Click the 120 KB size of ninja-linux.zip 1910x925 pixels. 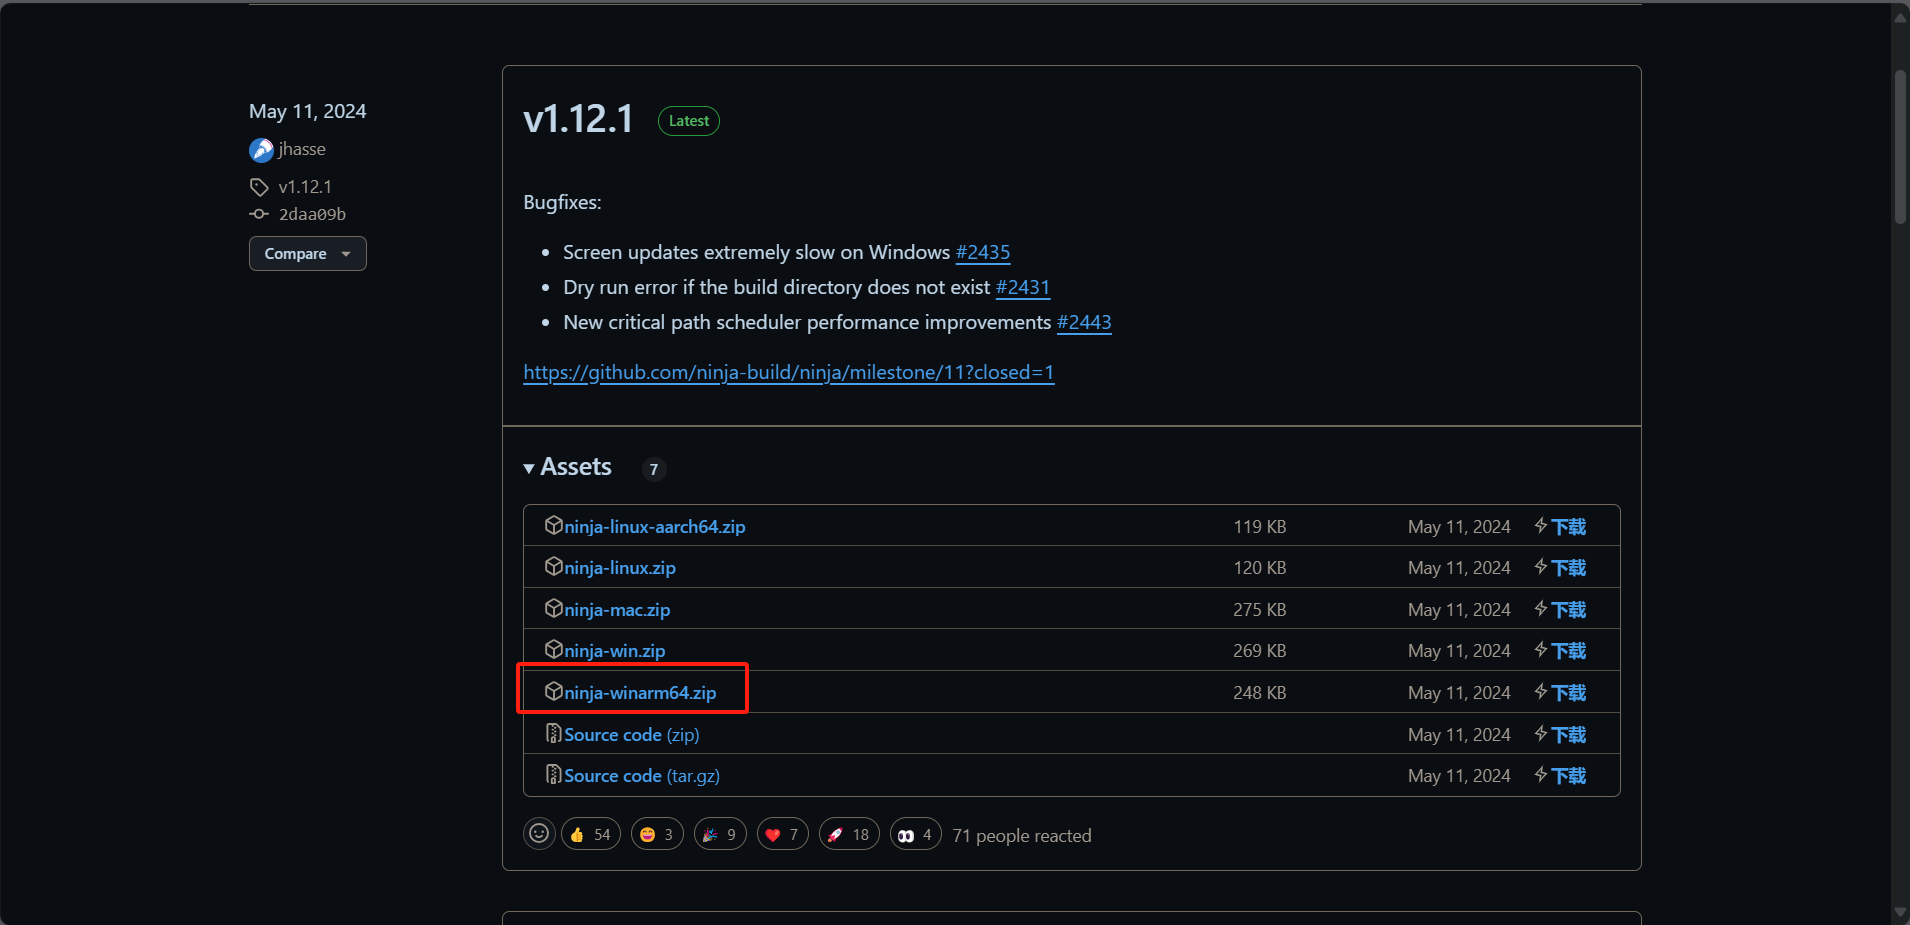[1260, 568]
